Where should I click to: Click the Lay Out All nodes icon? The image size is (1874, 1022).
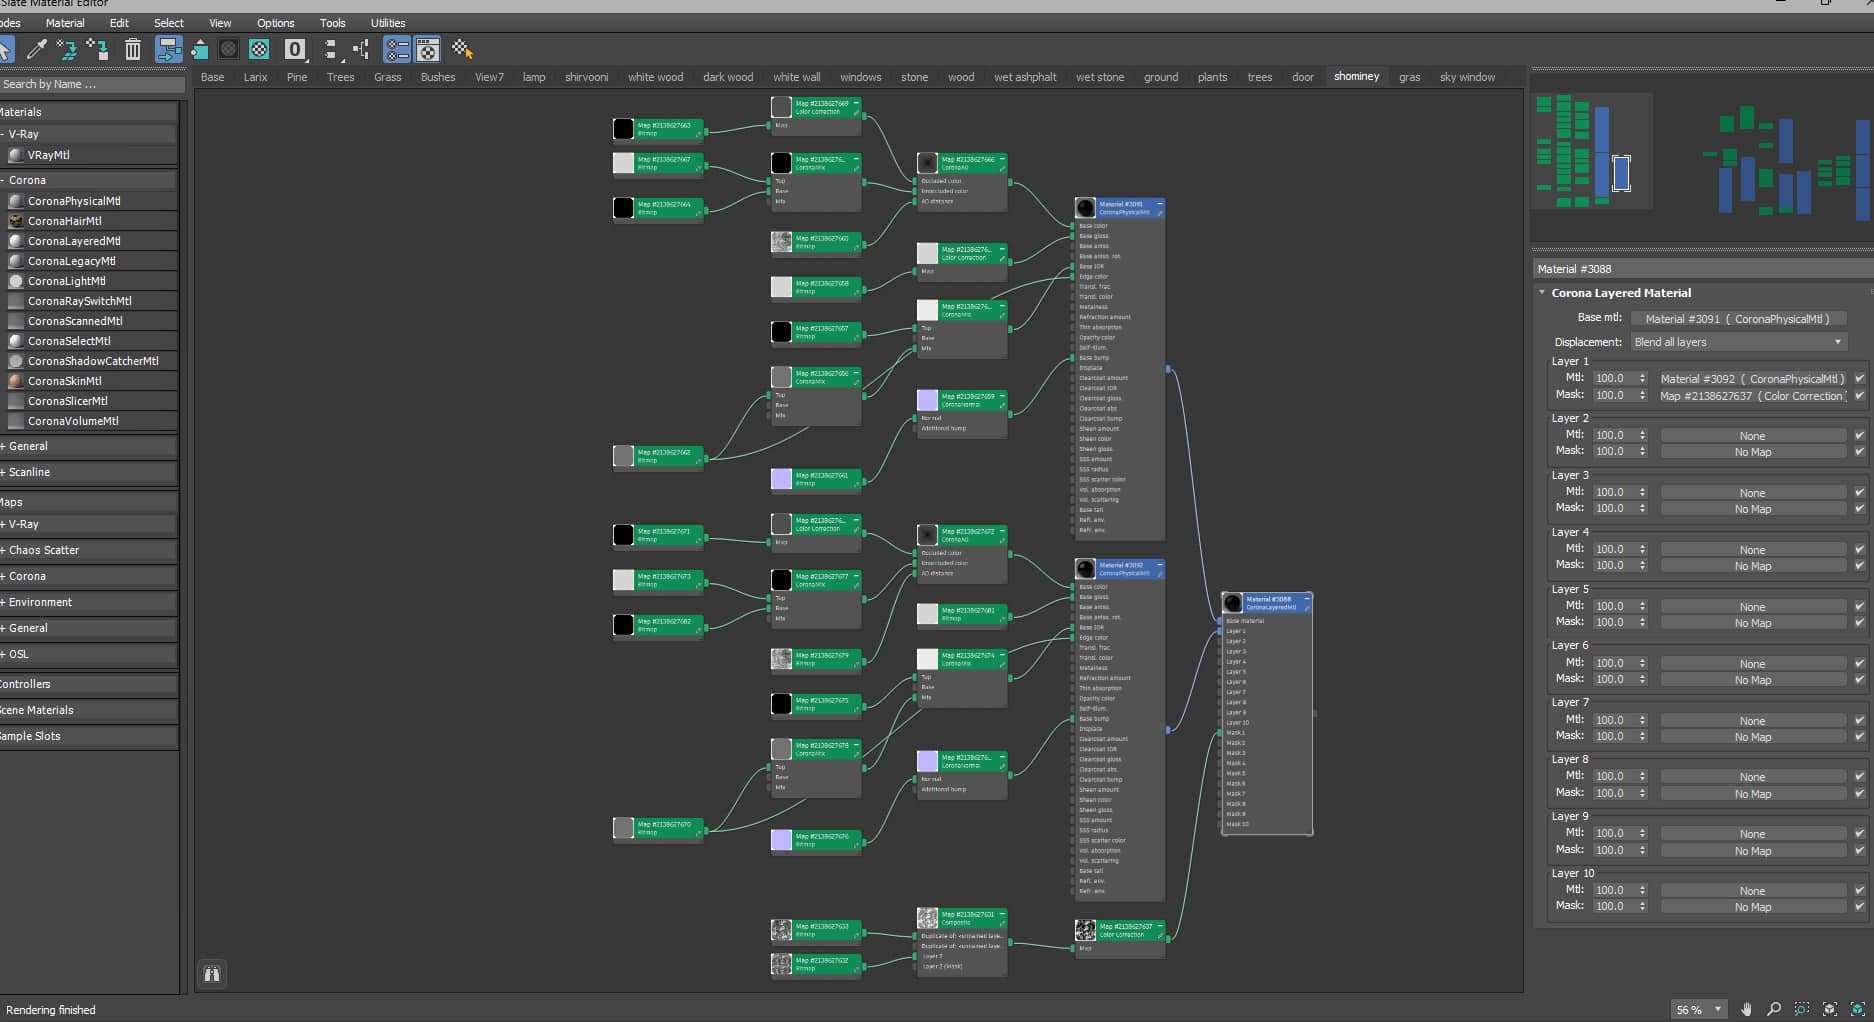click(x=331, y=48)
